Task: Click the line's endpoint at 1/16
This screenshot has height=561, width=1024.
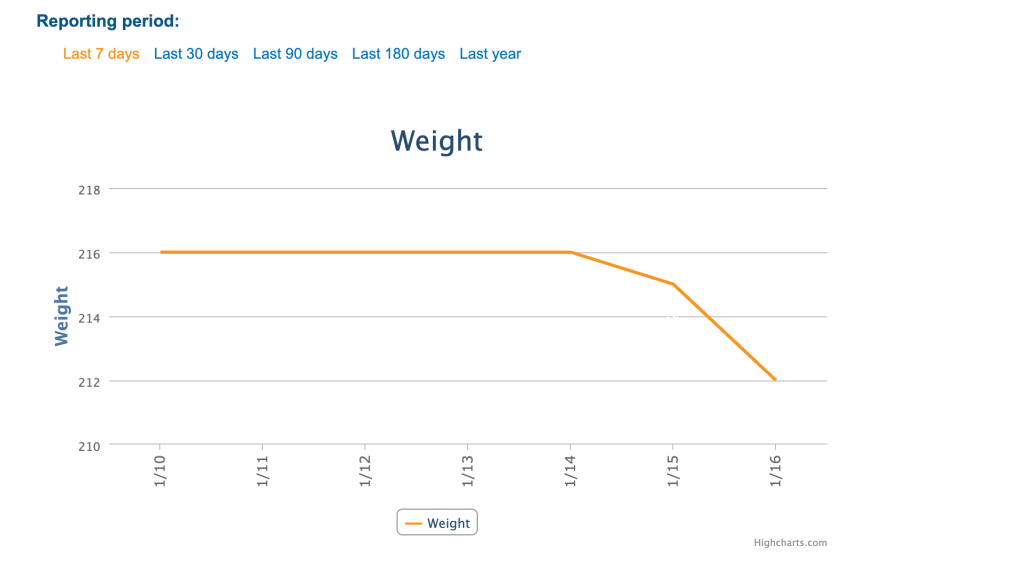Action: point(775,380)
